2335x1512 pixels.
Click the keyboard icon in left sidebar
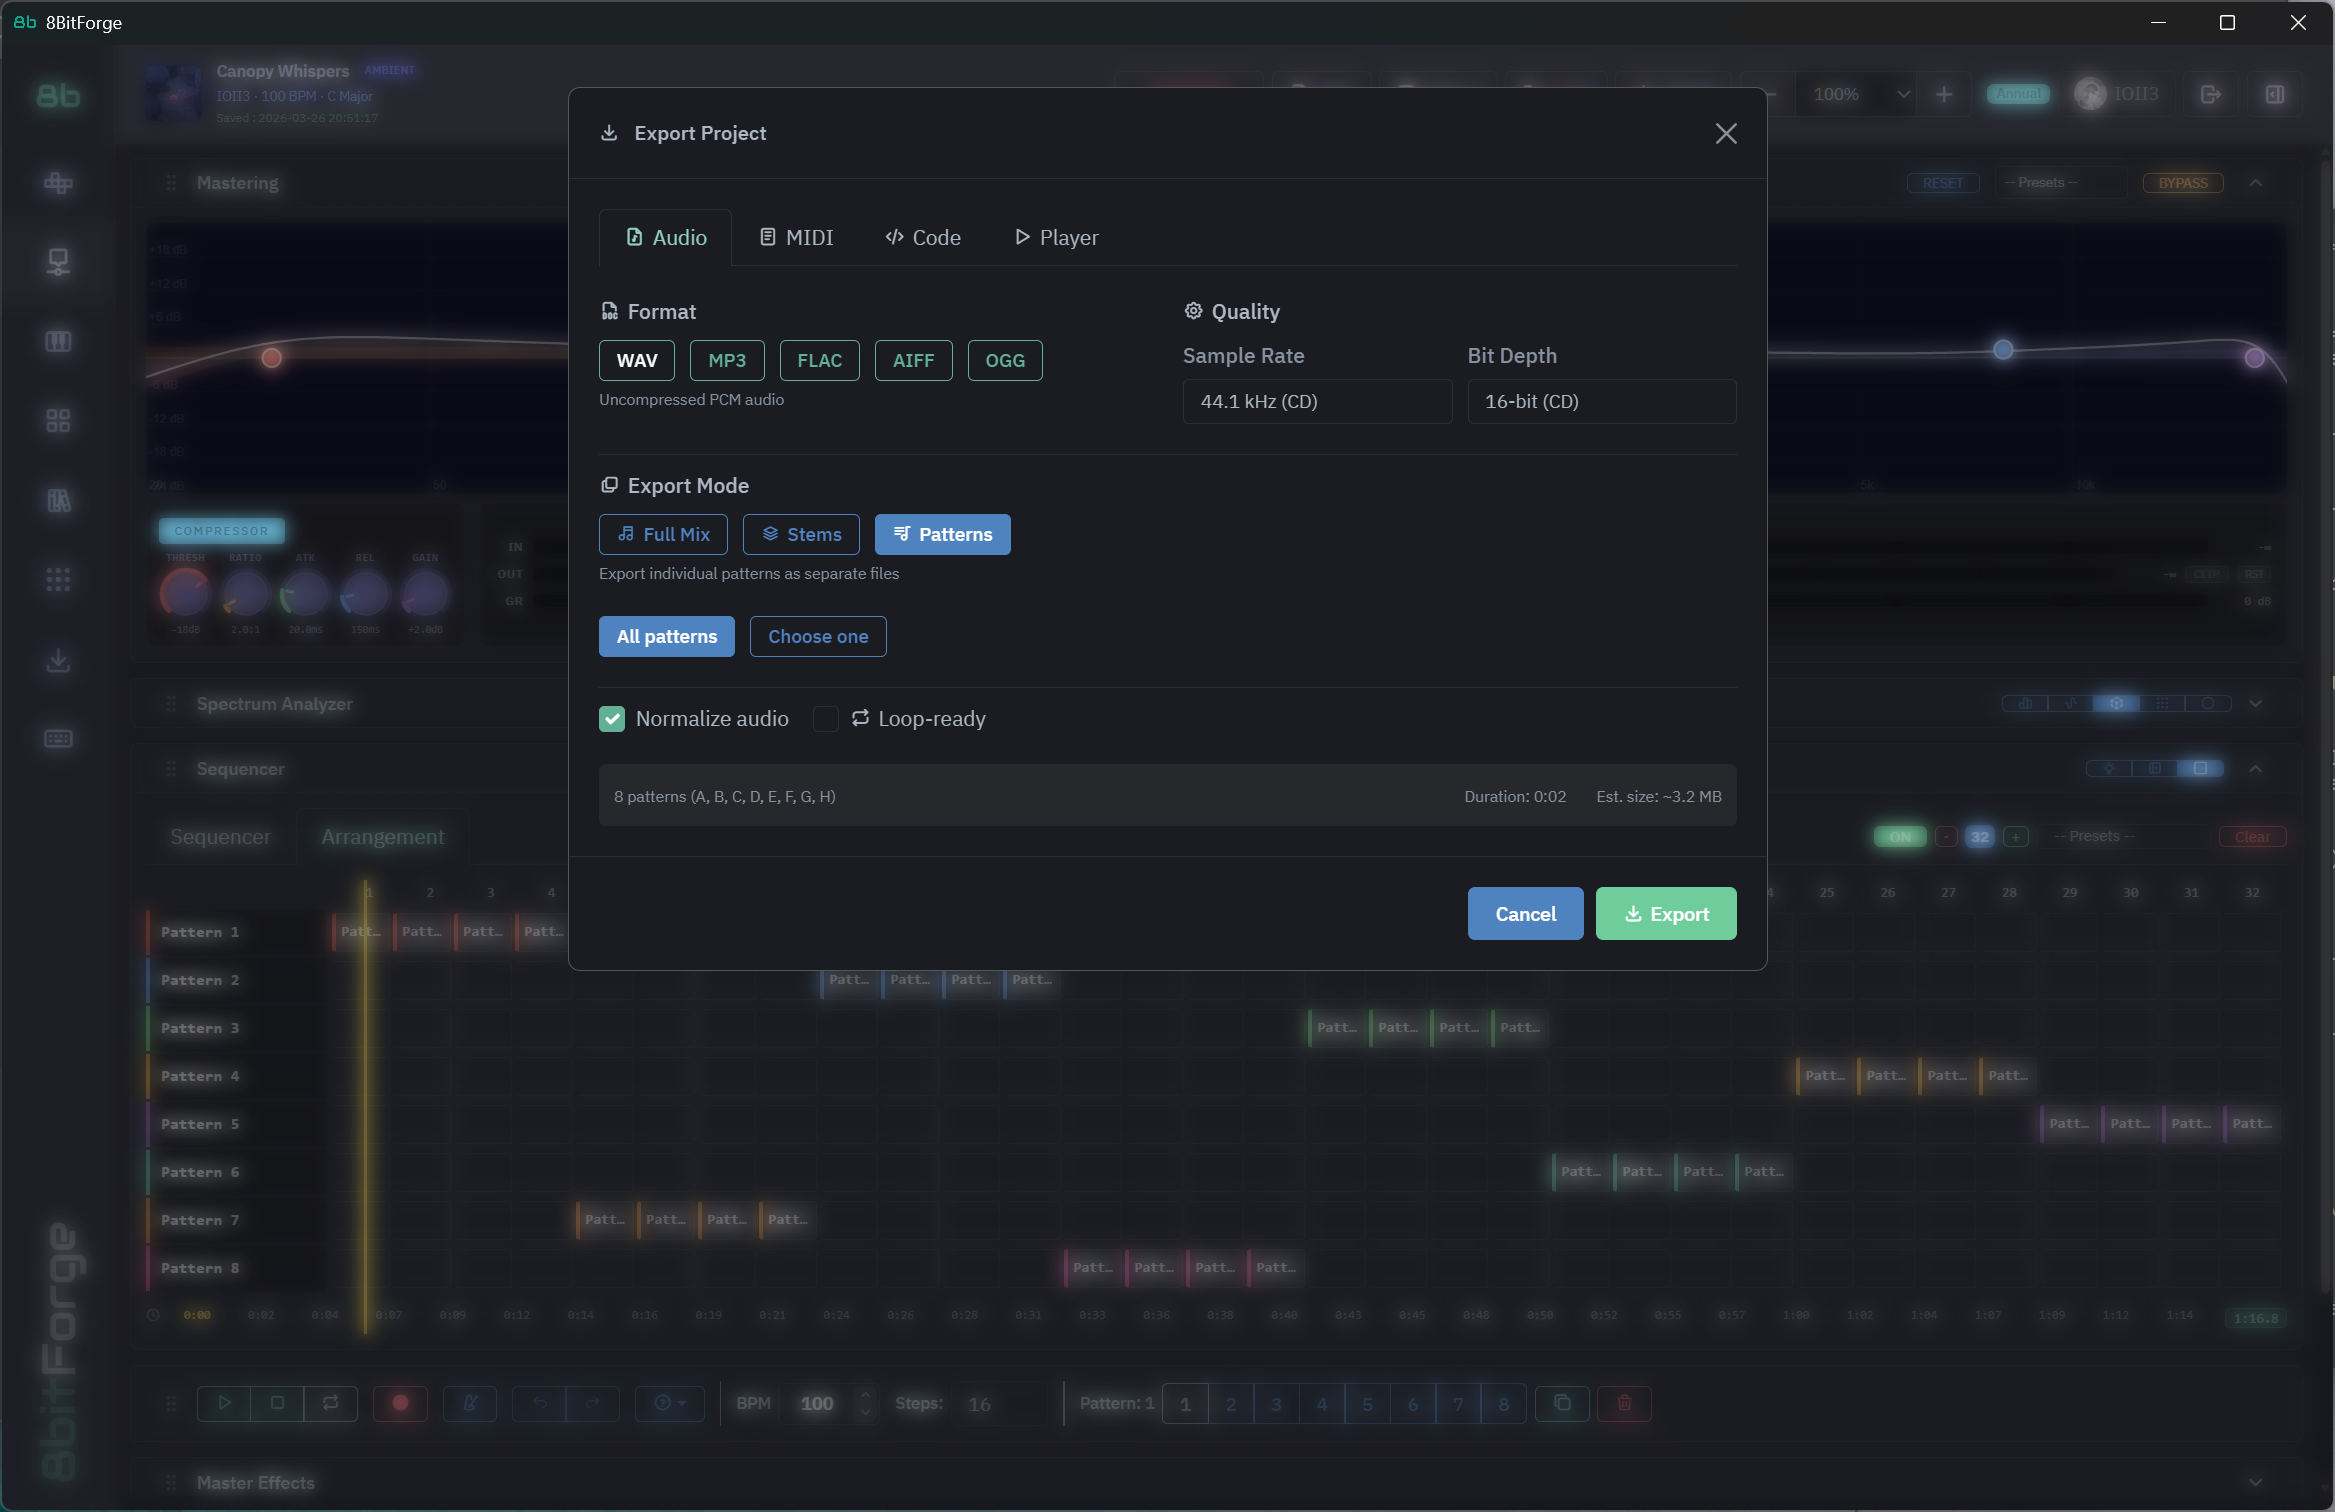pyautogui.click(x=58, y=739)
